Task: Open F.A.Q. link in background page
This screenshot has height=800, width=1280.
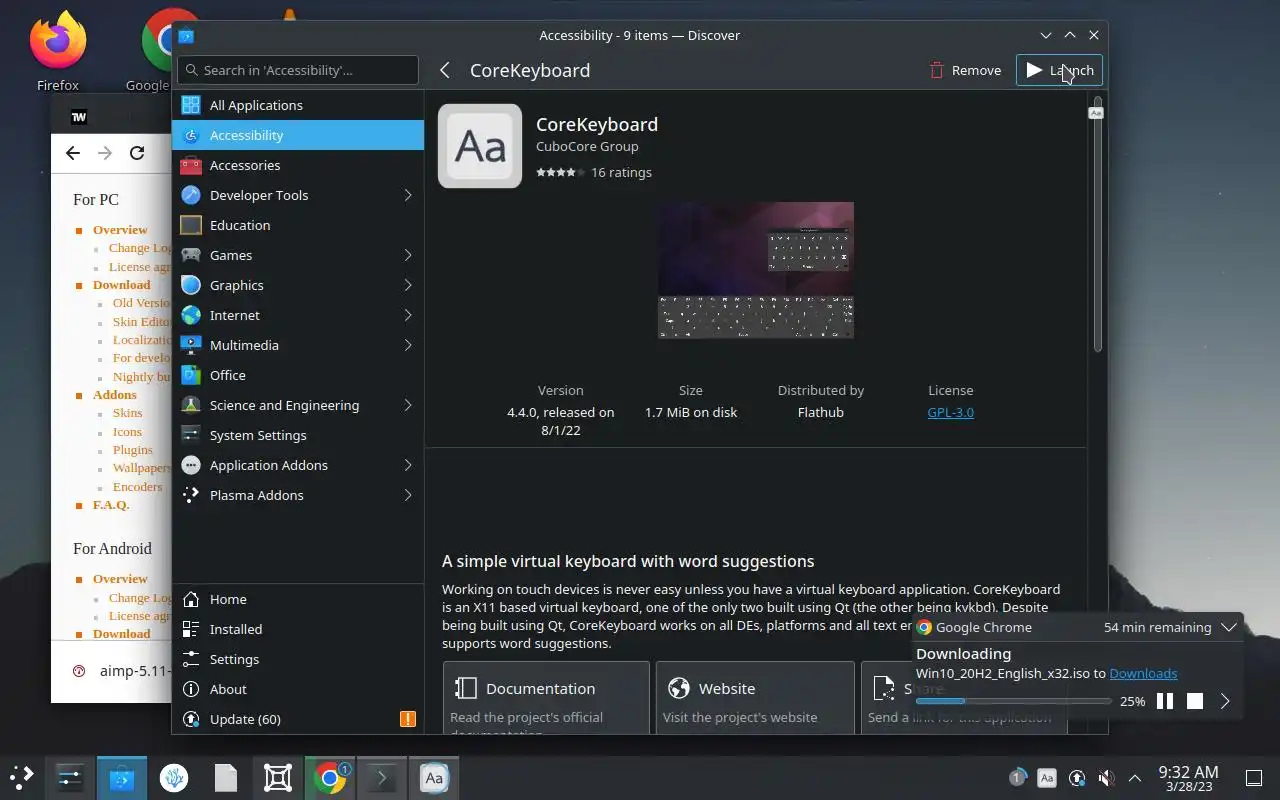Action: 111,505
